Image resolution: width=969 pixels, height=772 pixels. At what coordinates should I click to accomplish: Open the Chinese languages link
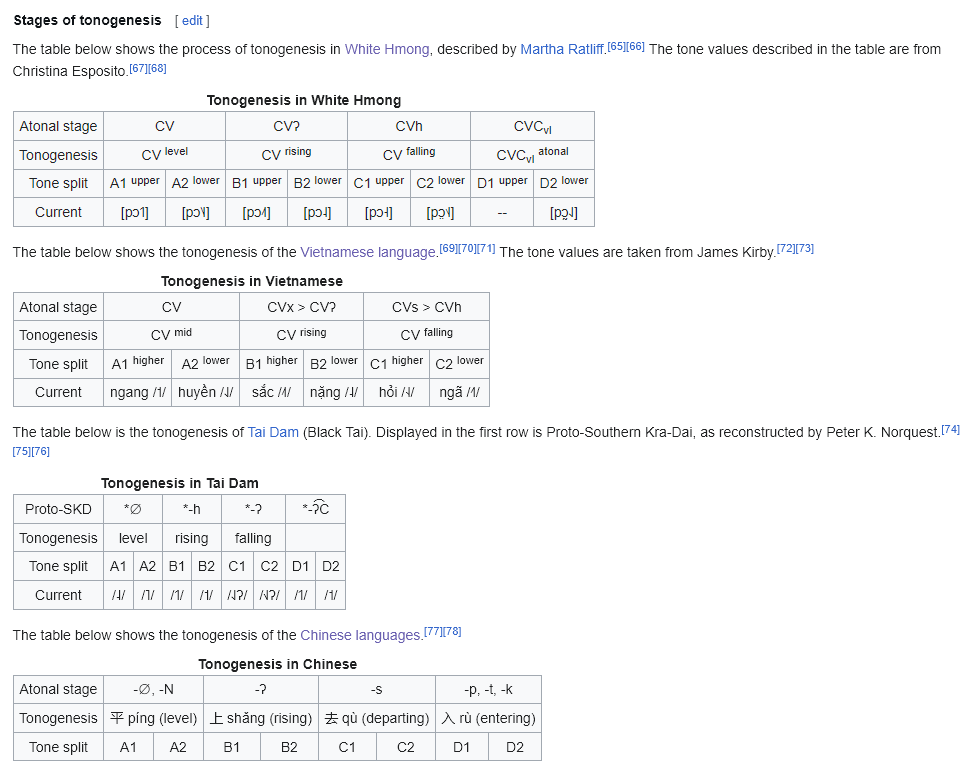click(x=360, y=635)
